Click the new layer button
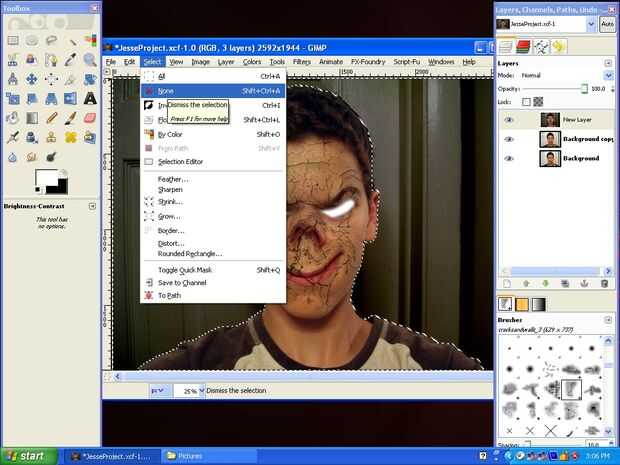620x465 pixels. 507,284
